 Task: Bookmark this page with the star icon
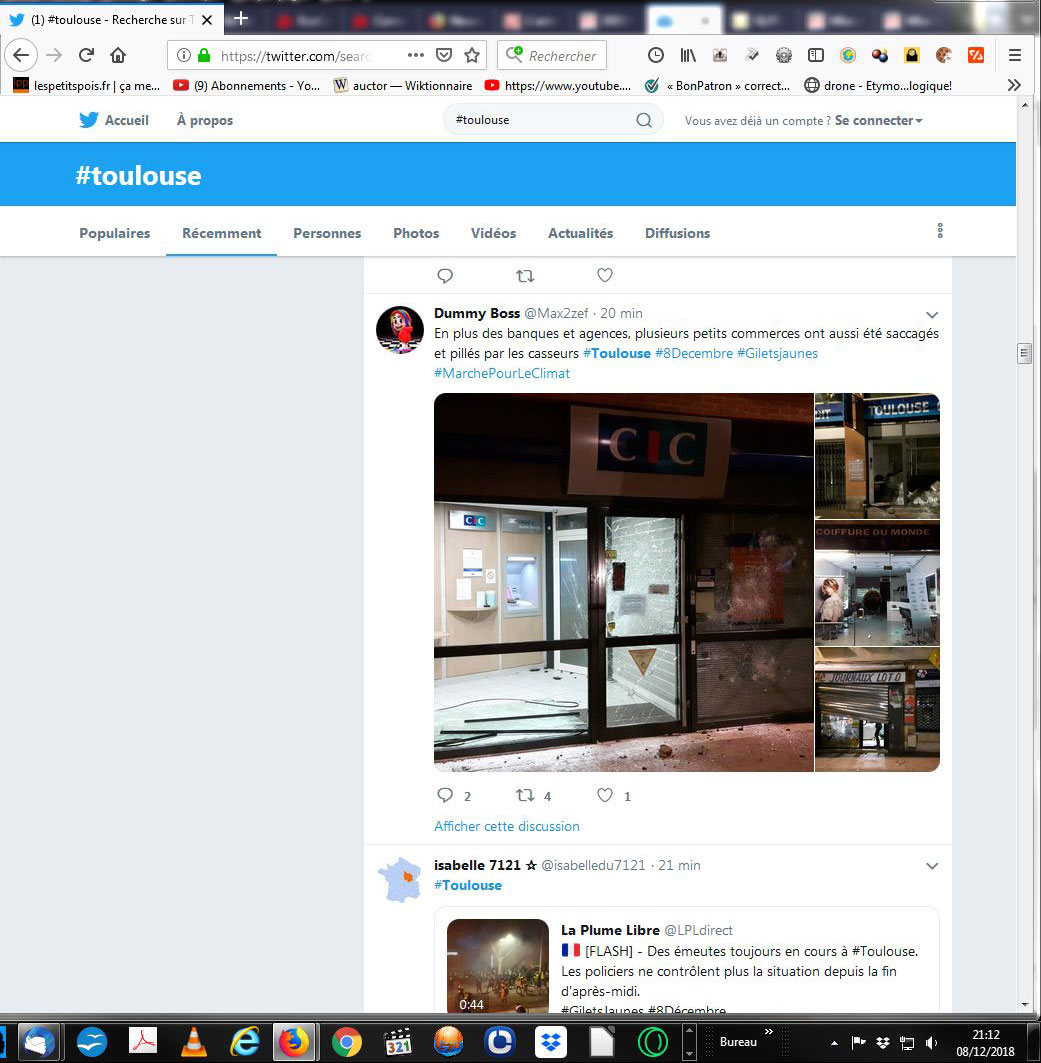472,55
